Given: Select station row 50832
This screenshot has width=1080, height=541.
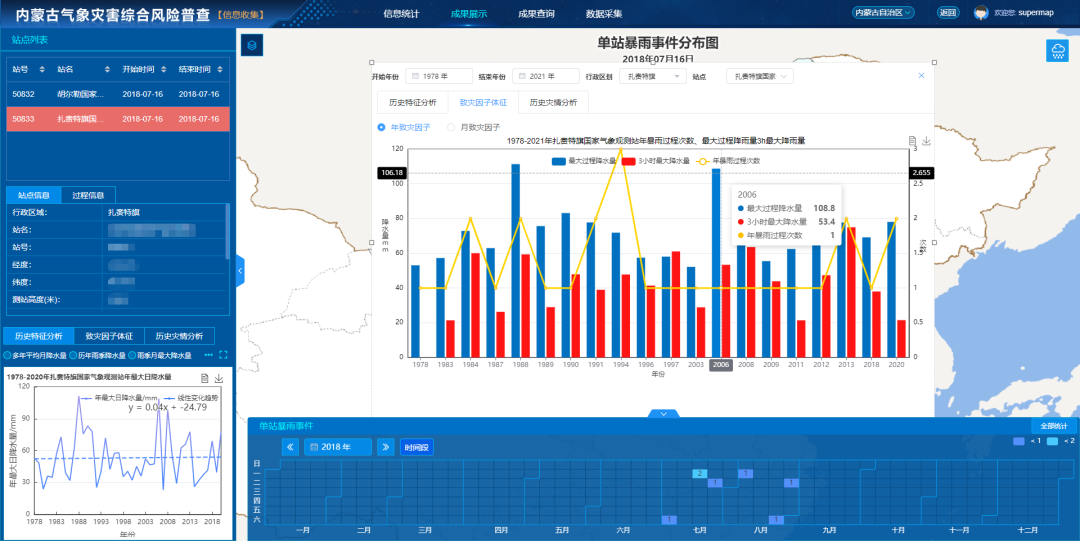Looking at the screenshot, I should (118, 94).
